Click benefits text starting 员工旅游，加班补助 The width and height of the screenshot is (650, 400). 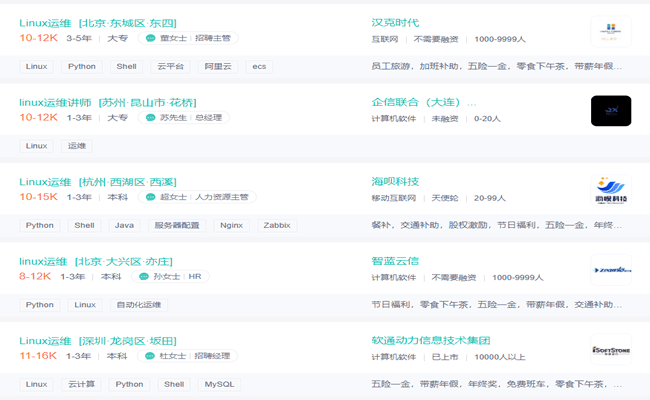(497, 66)
